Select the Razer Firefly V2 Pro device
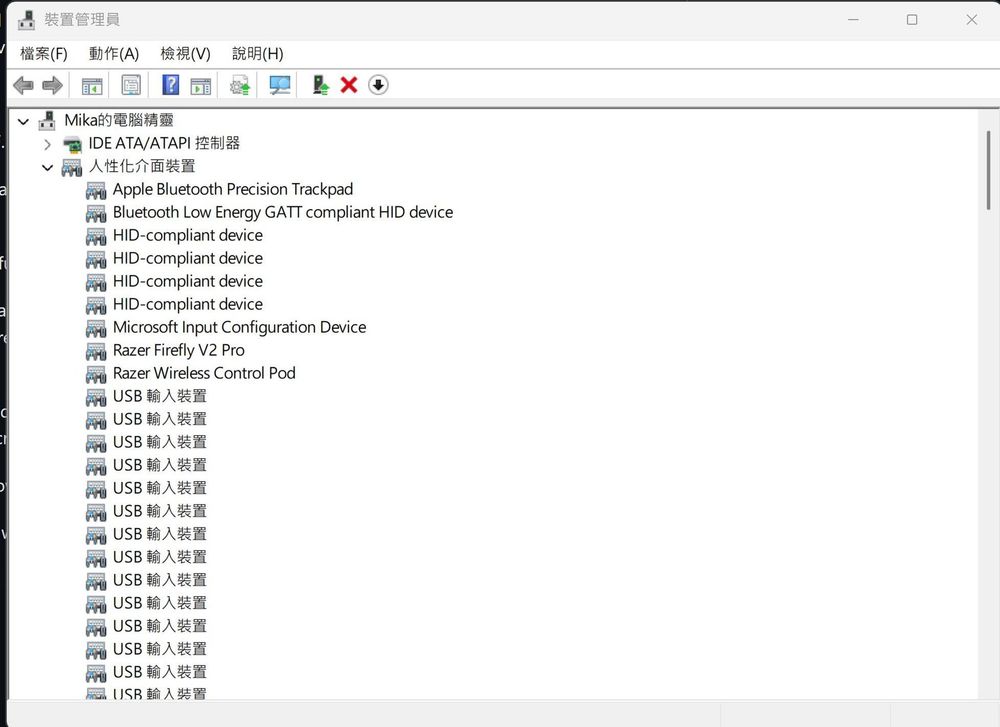Screen dimensions: 1000x727 (x=178, y=350)
